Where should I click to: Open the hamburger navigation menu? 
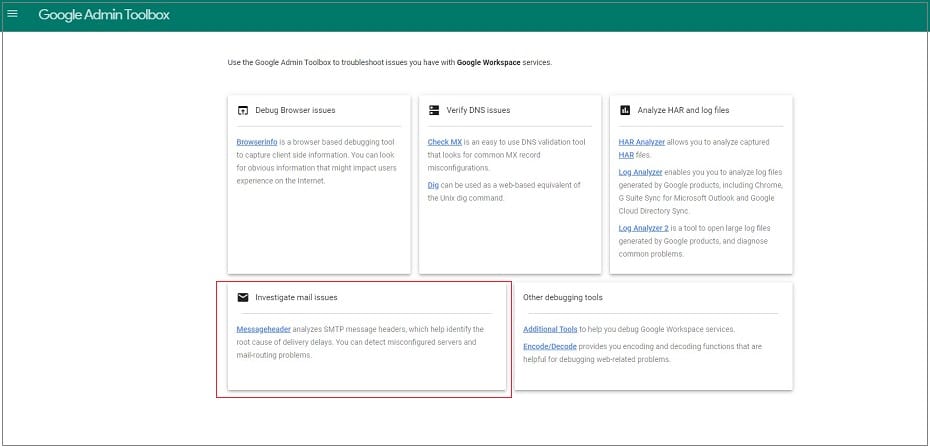tap(12, 14)
